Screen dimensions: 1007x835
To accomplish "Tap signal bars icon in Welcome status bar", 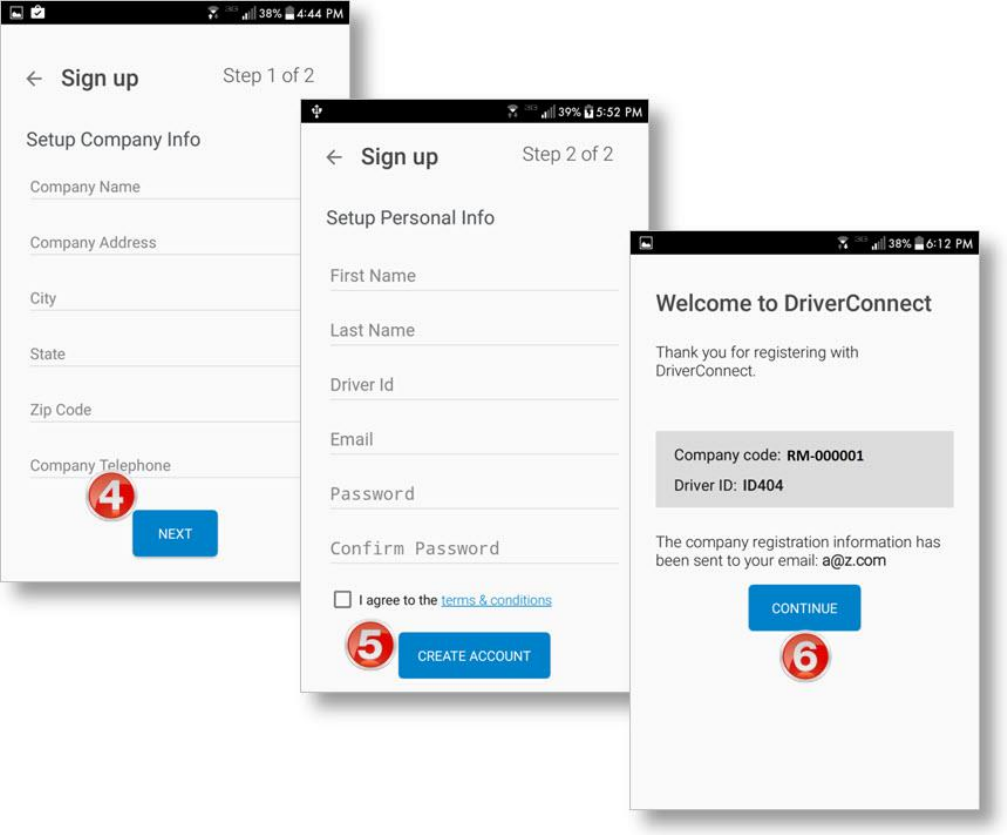I will click(x=878, y=243).
